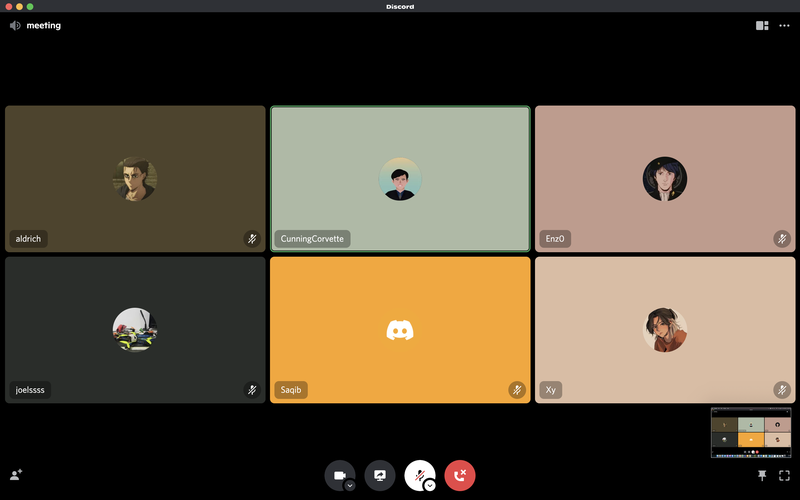Click the speaker icon beside meeting
Image resolution: width=800 pixels, height=500 pixels.
[15, 25]
